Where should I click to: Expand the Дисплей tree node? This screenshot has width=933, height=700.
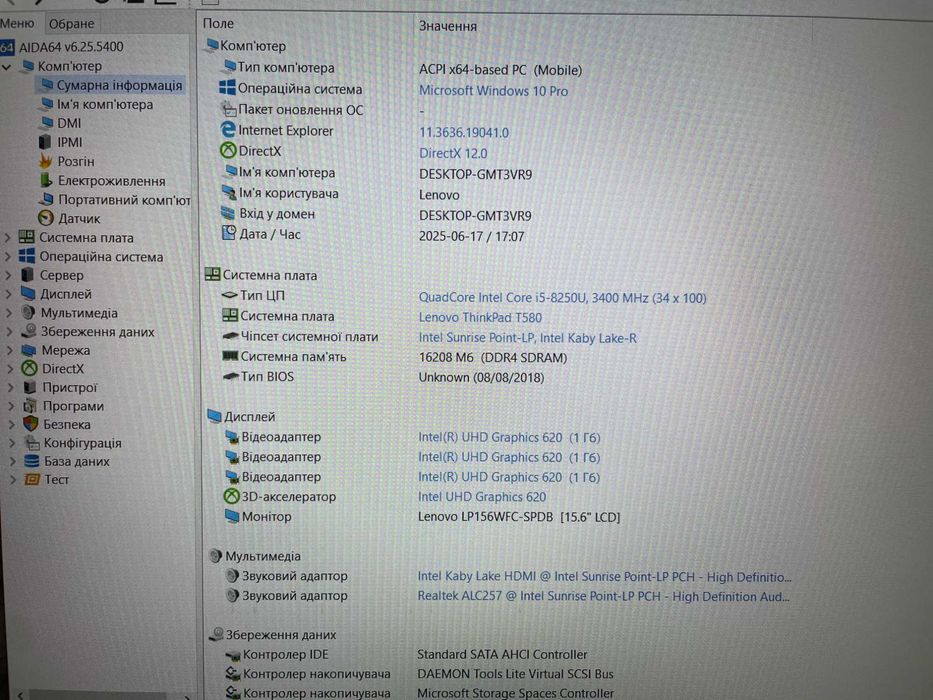(x=8, y=294)
